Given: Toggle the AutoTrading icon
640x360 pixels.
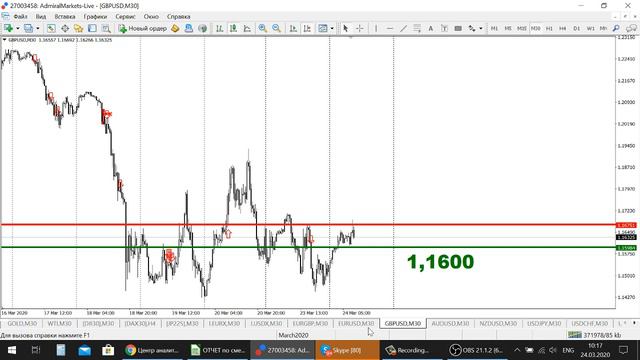Looking at the screenshot, I should pyautogui.click(x=189, y=28).
